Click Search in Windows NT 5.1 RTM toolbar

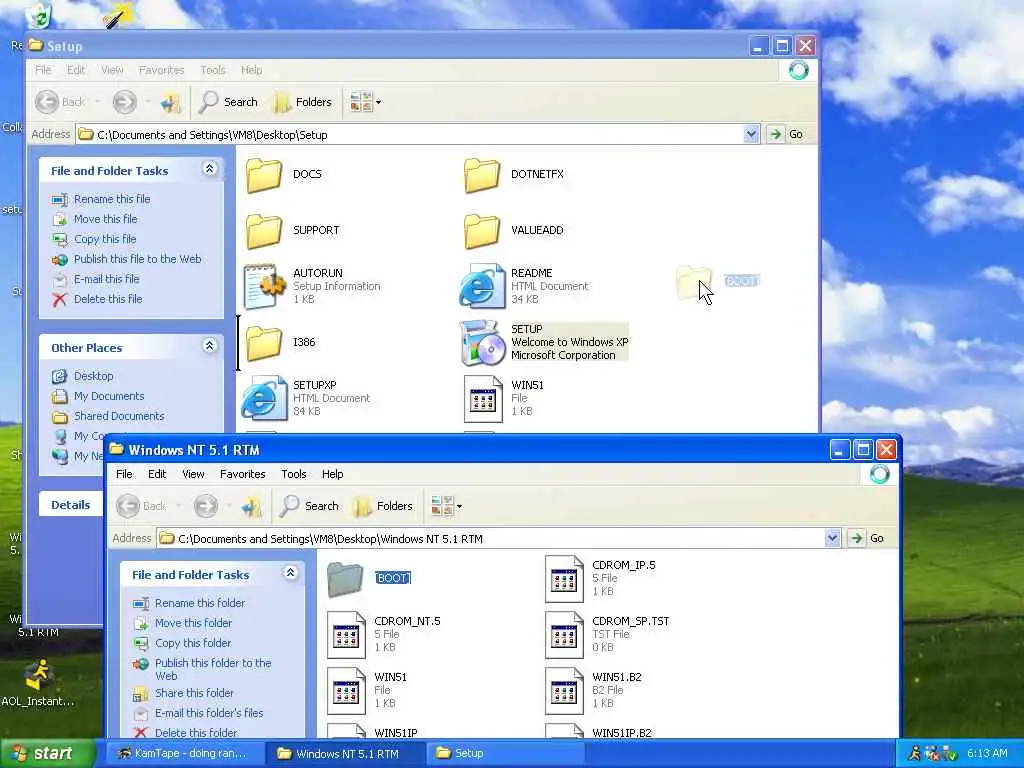coord(309,506)
